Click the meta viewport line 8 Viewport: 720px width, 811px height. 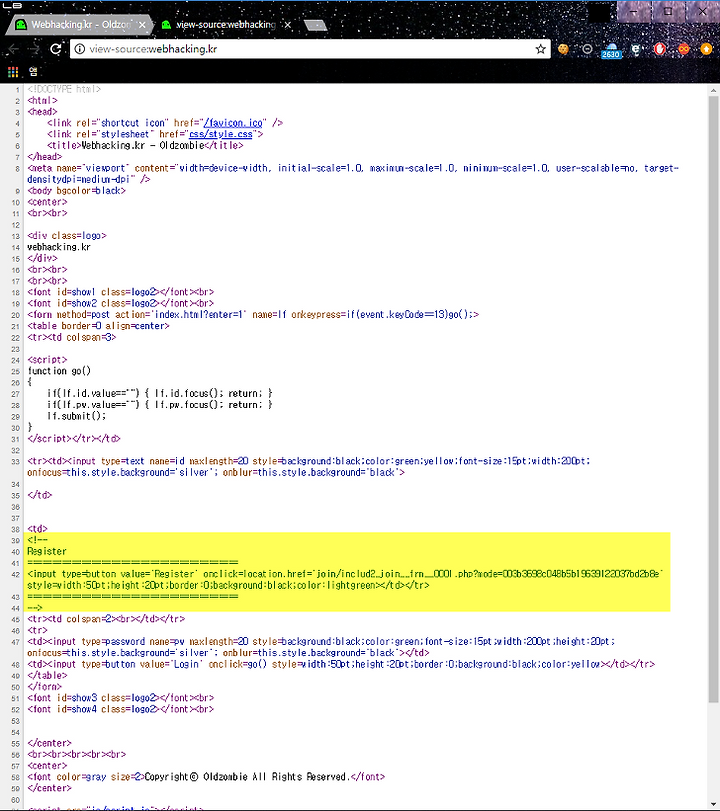point(353,174)
